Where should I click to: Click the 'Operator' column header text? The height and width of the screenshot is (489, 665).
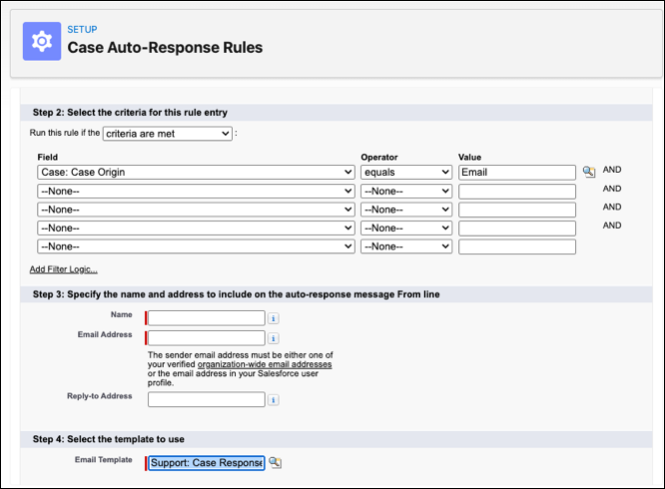[379, 157]
